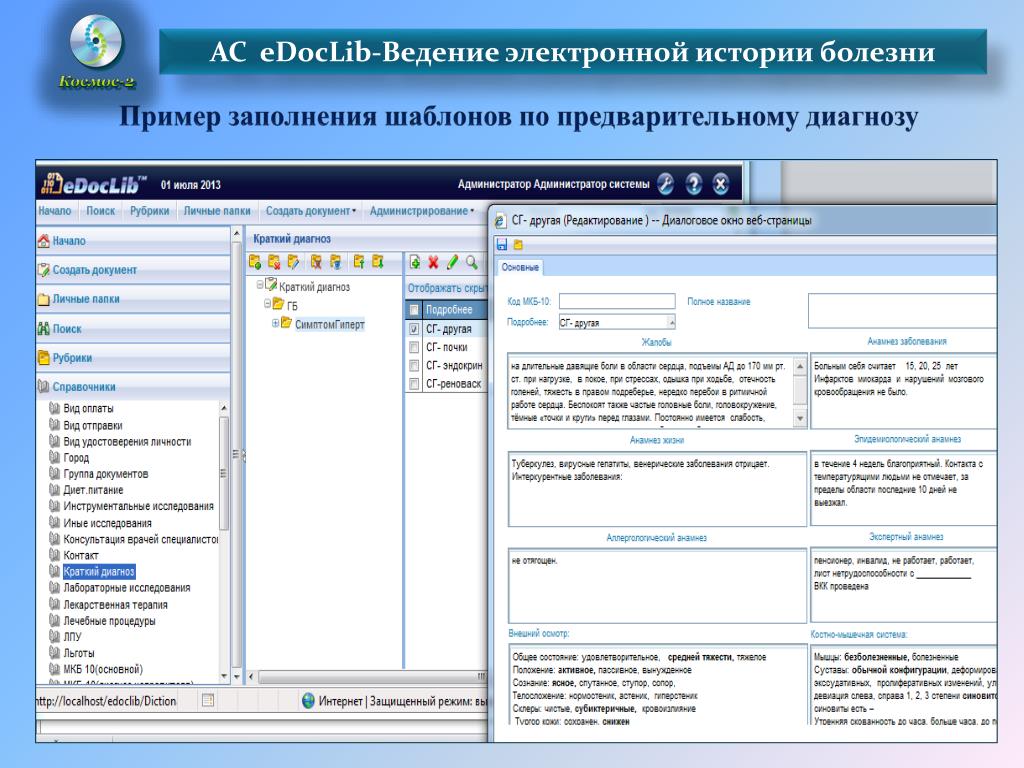Uncheck the СГ- другая checkbox

pos(413,328)
